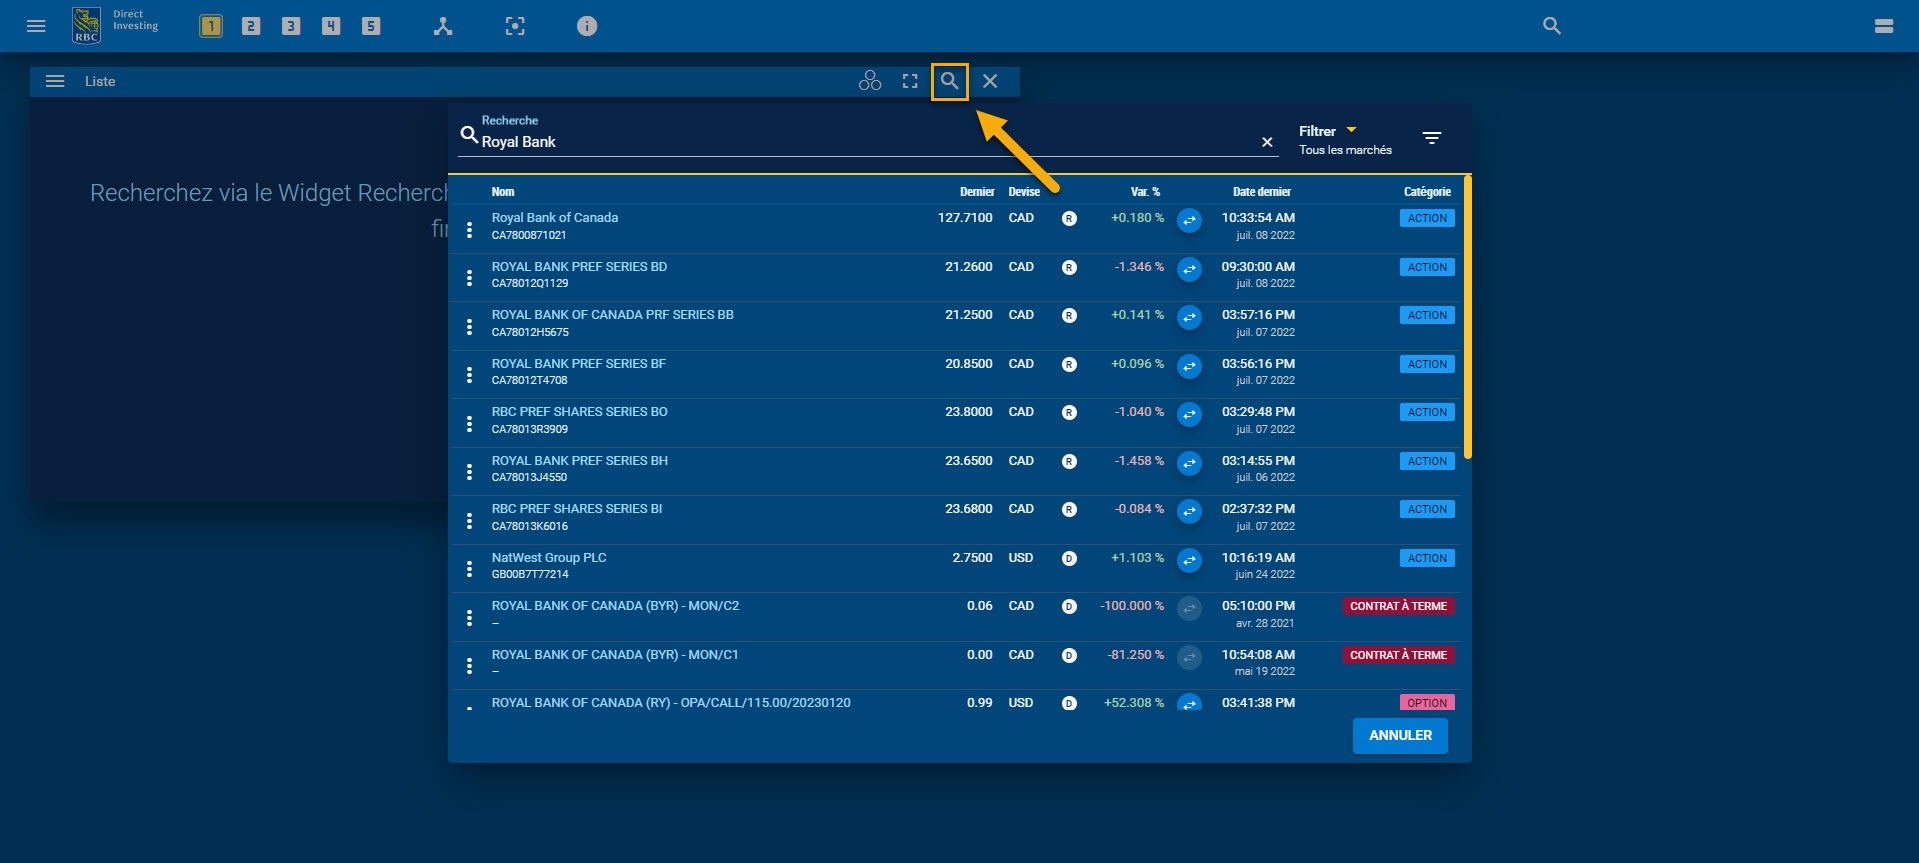This screenshot has width=1919, height=863.
Task: Click CONTRAT À TERME tag on MON/C2 row
Action: 1398,606
